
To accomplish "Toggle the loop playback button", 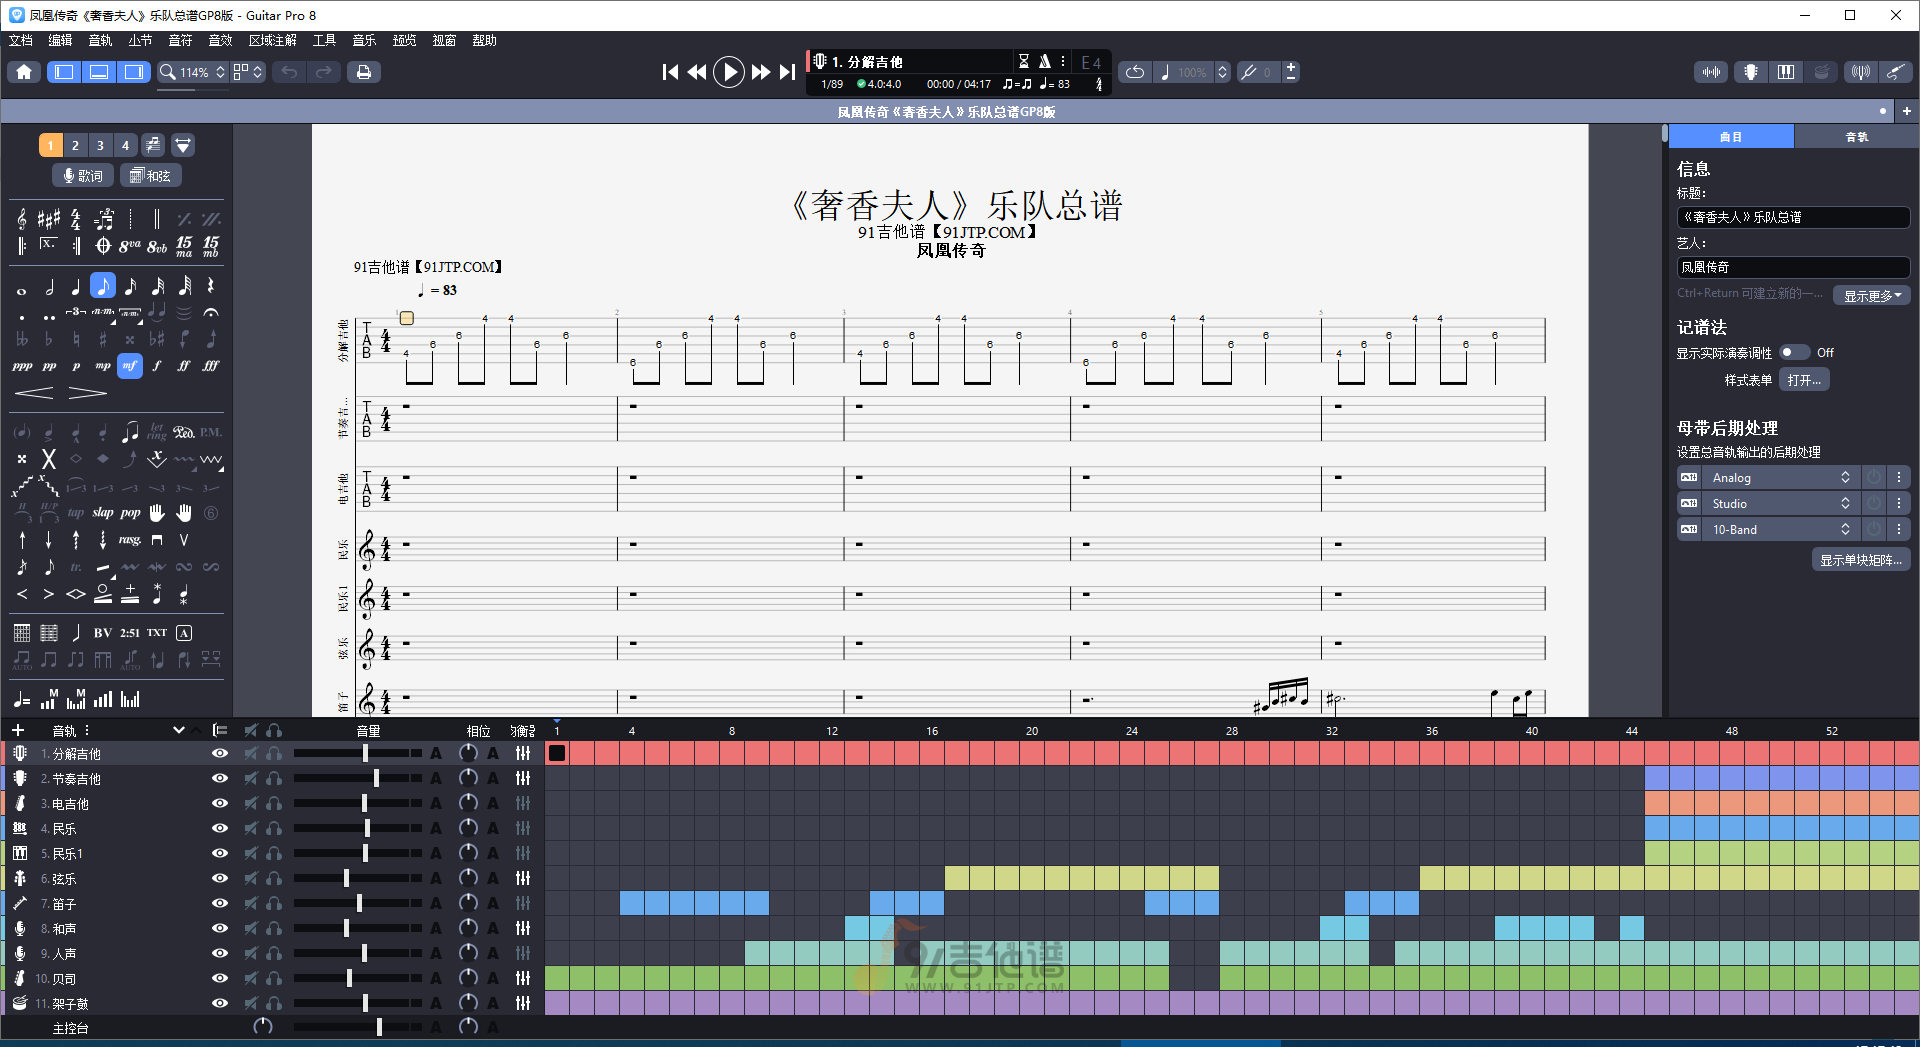I will tap(1135, 72).
